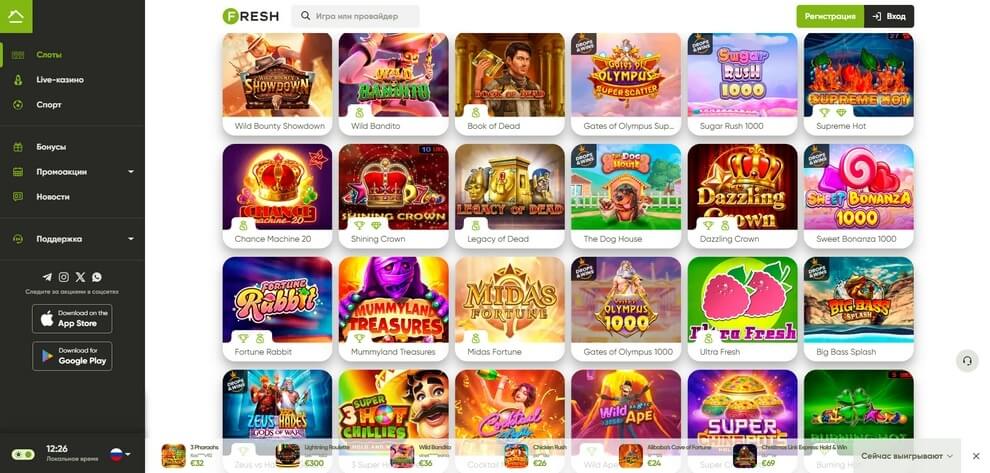Open the Russian flag language dropdown
990x473 pixels.
coord(121,454)
